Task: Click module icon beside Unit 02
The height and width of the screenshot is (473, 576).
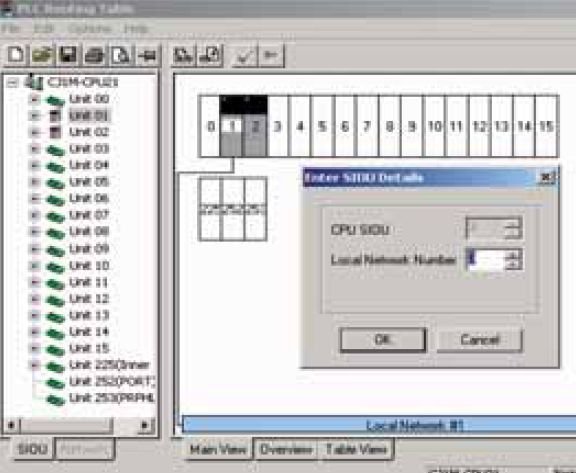Action: tap(55, 133)
